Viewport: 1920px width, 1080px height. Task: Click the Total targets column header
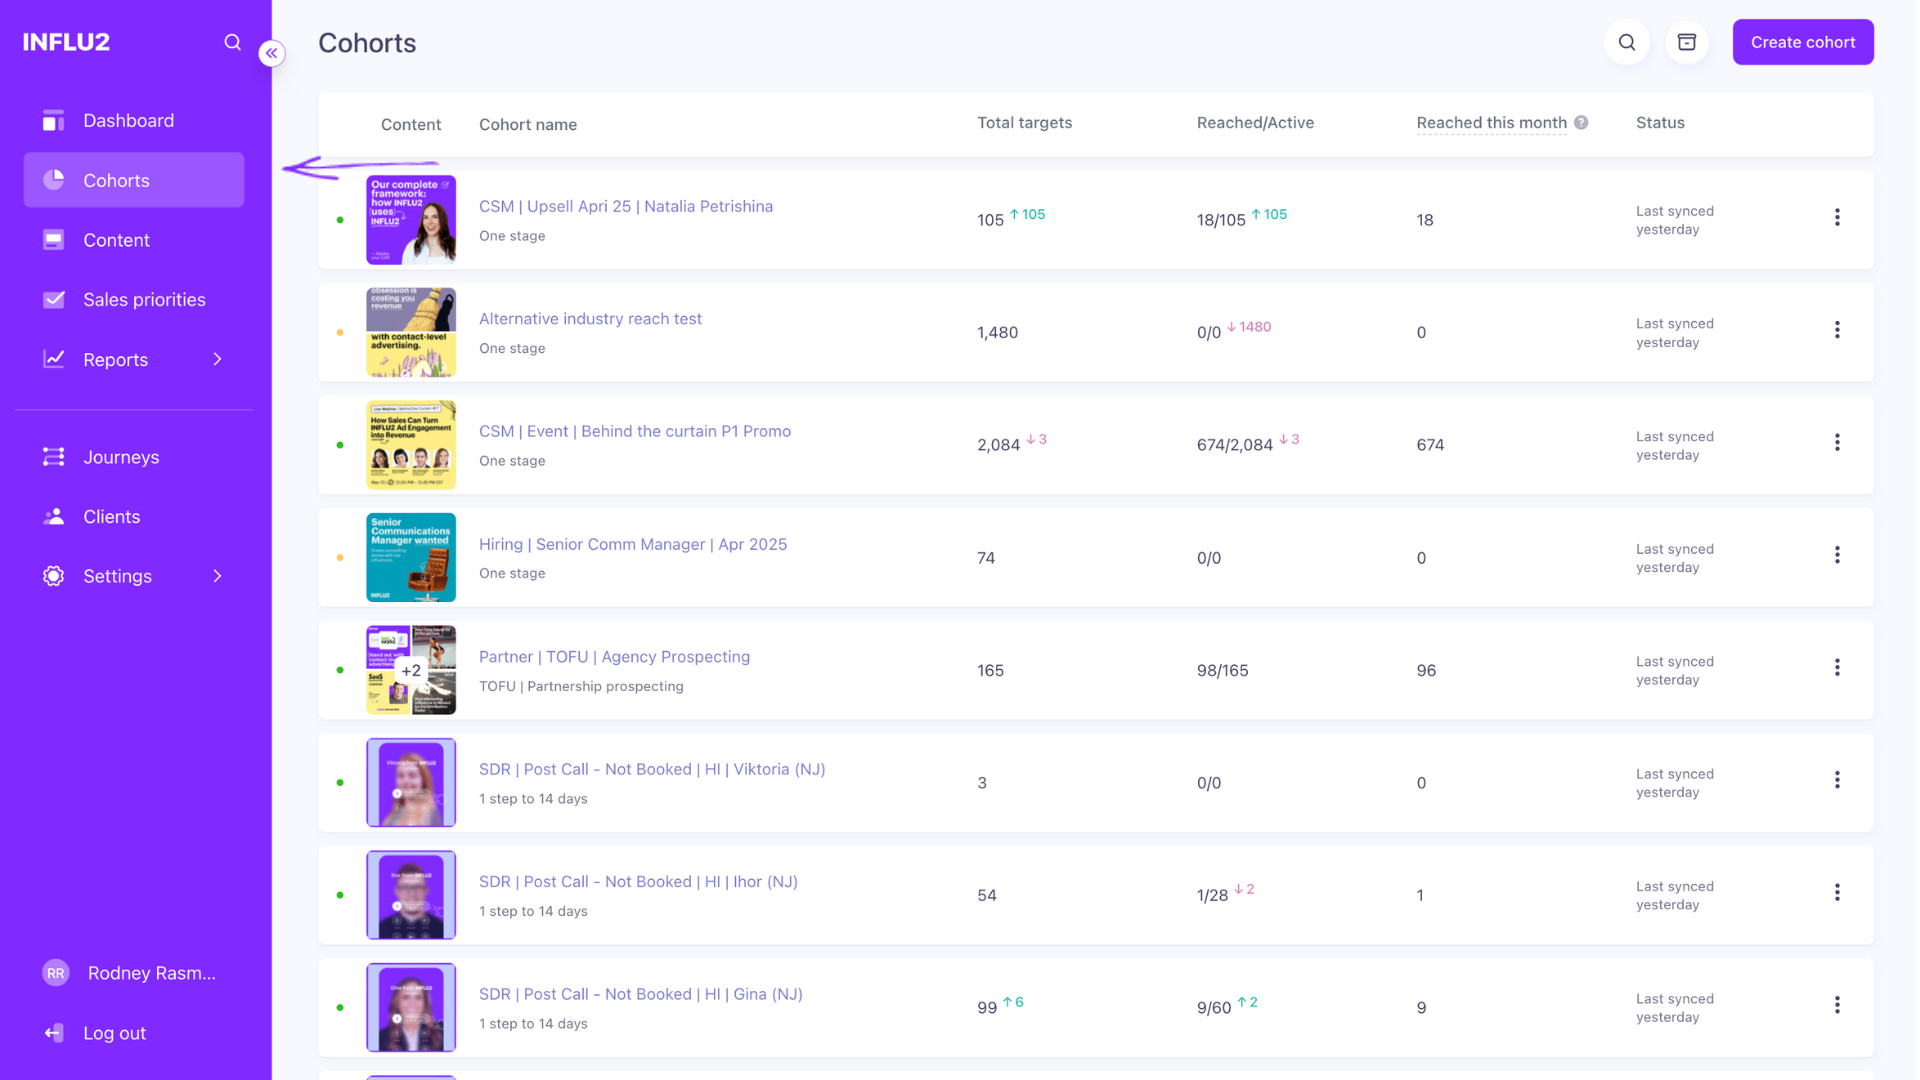pos(1024,123)
